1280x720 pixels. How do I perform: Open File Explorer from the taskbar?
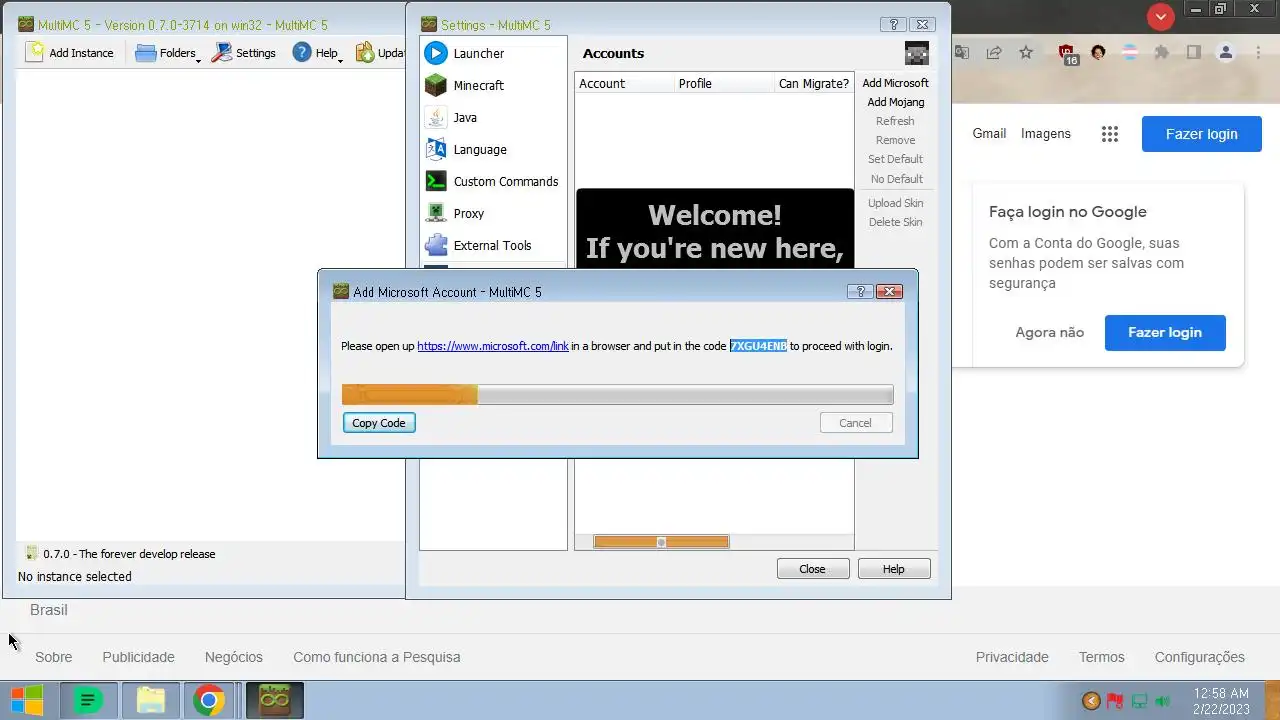pos(150,701)
